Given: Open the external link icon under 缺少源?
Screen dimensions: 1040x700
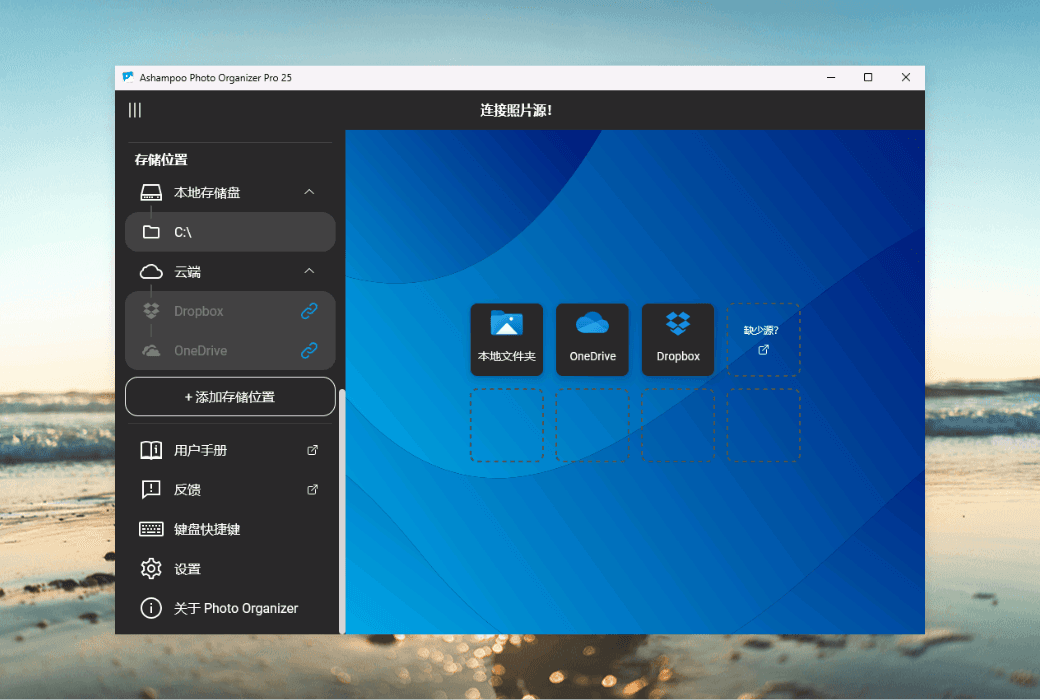Looking at the screenshot, I should [763, 350].
